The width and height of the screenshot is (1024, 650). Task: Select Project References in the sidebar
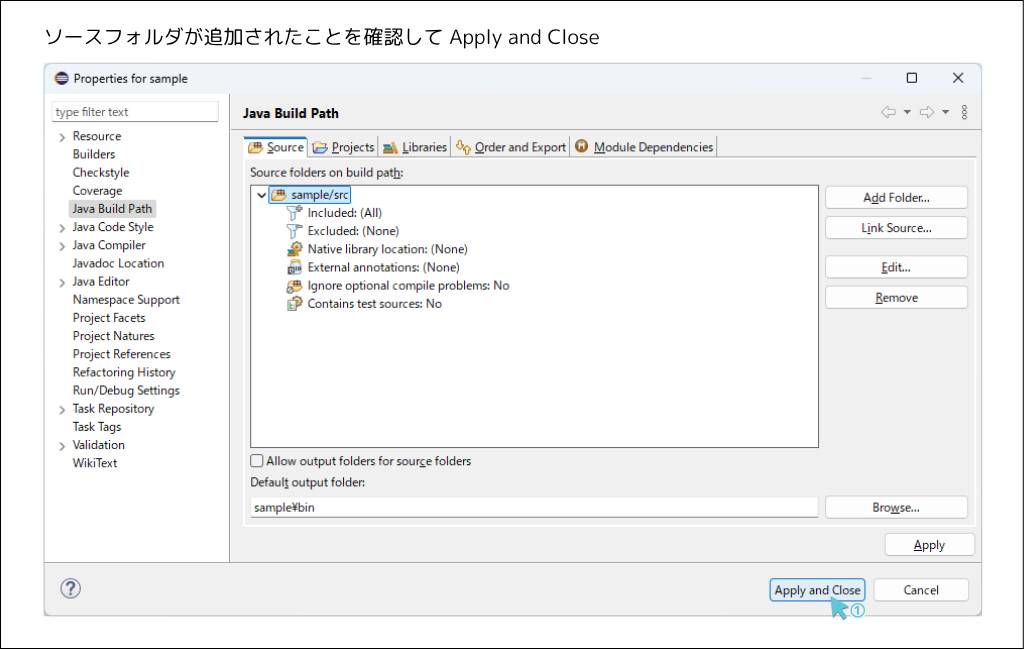pyautogui.click(x=121, y=354)
